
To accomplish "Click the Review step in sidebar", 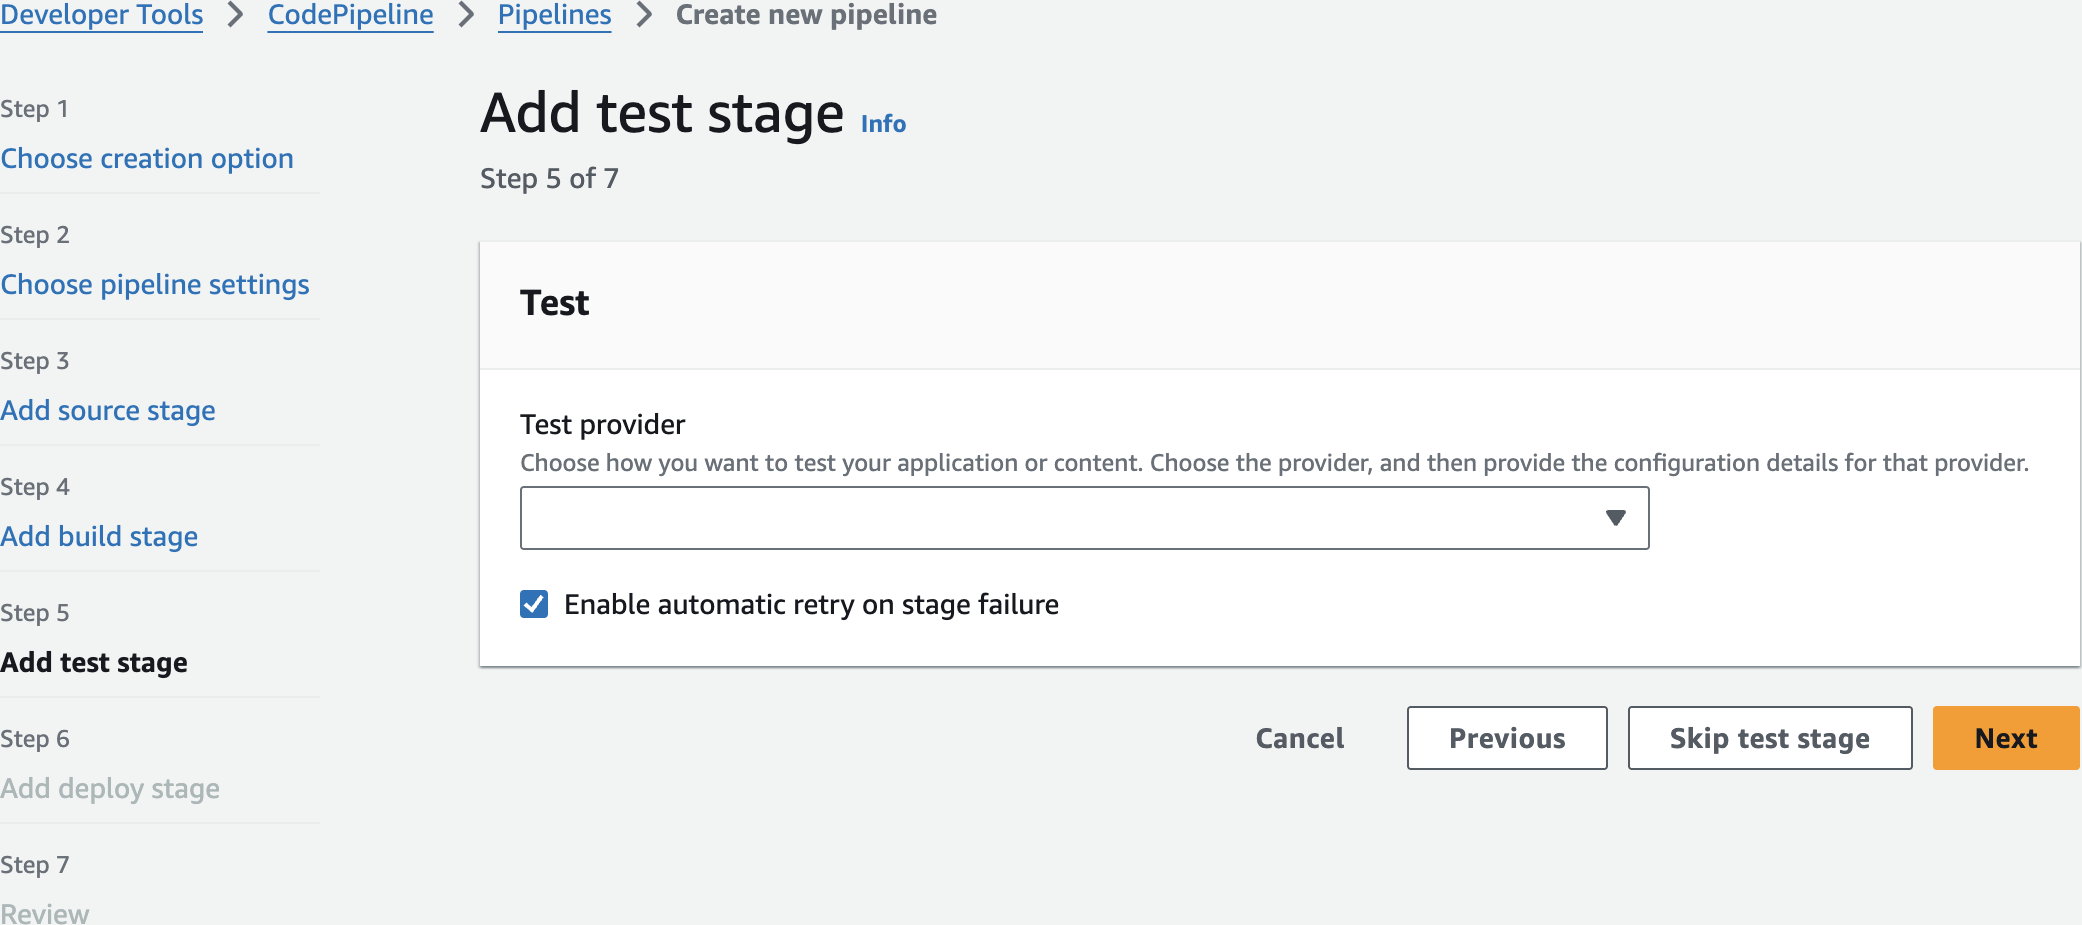I will point(45,913).
